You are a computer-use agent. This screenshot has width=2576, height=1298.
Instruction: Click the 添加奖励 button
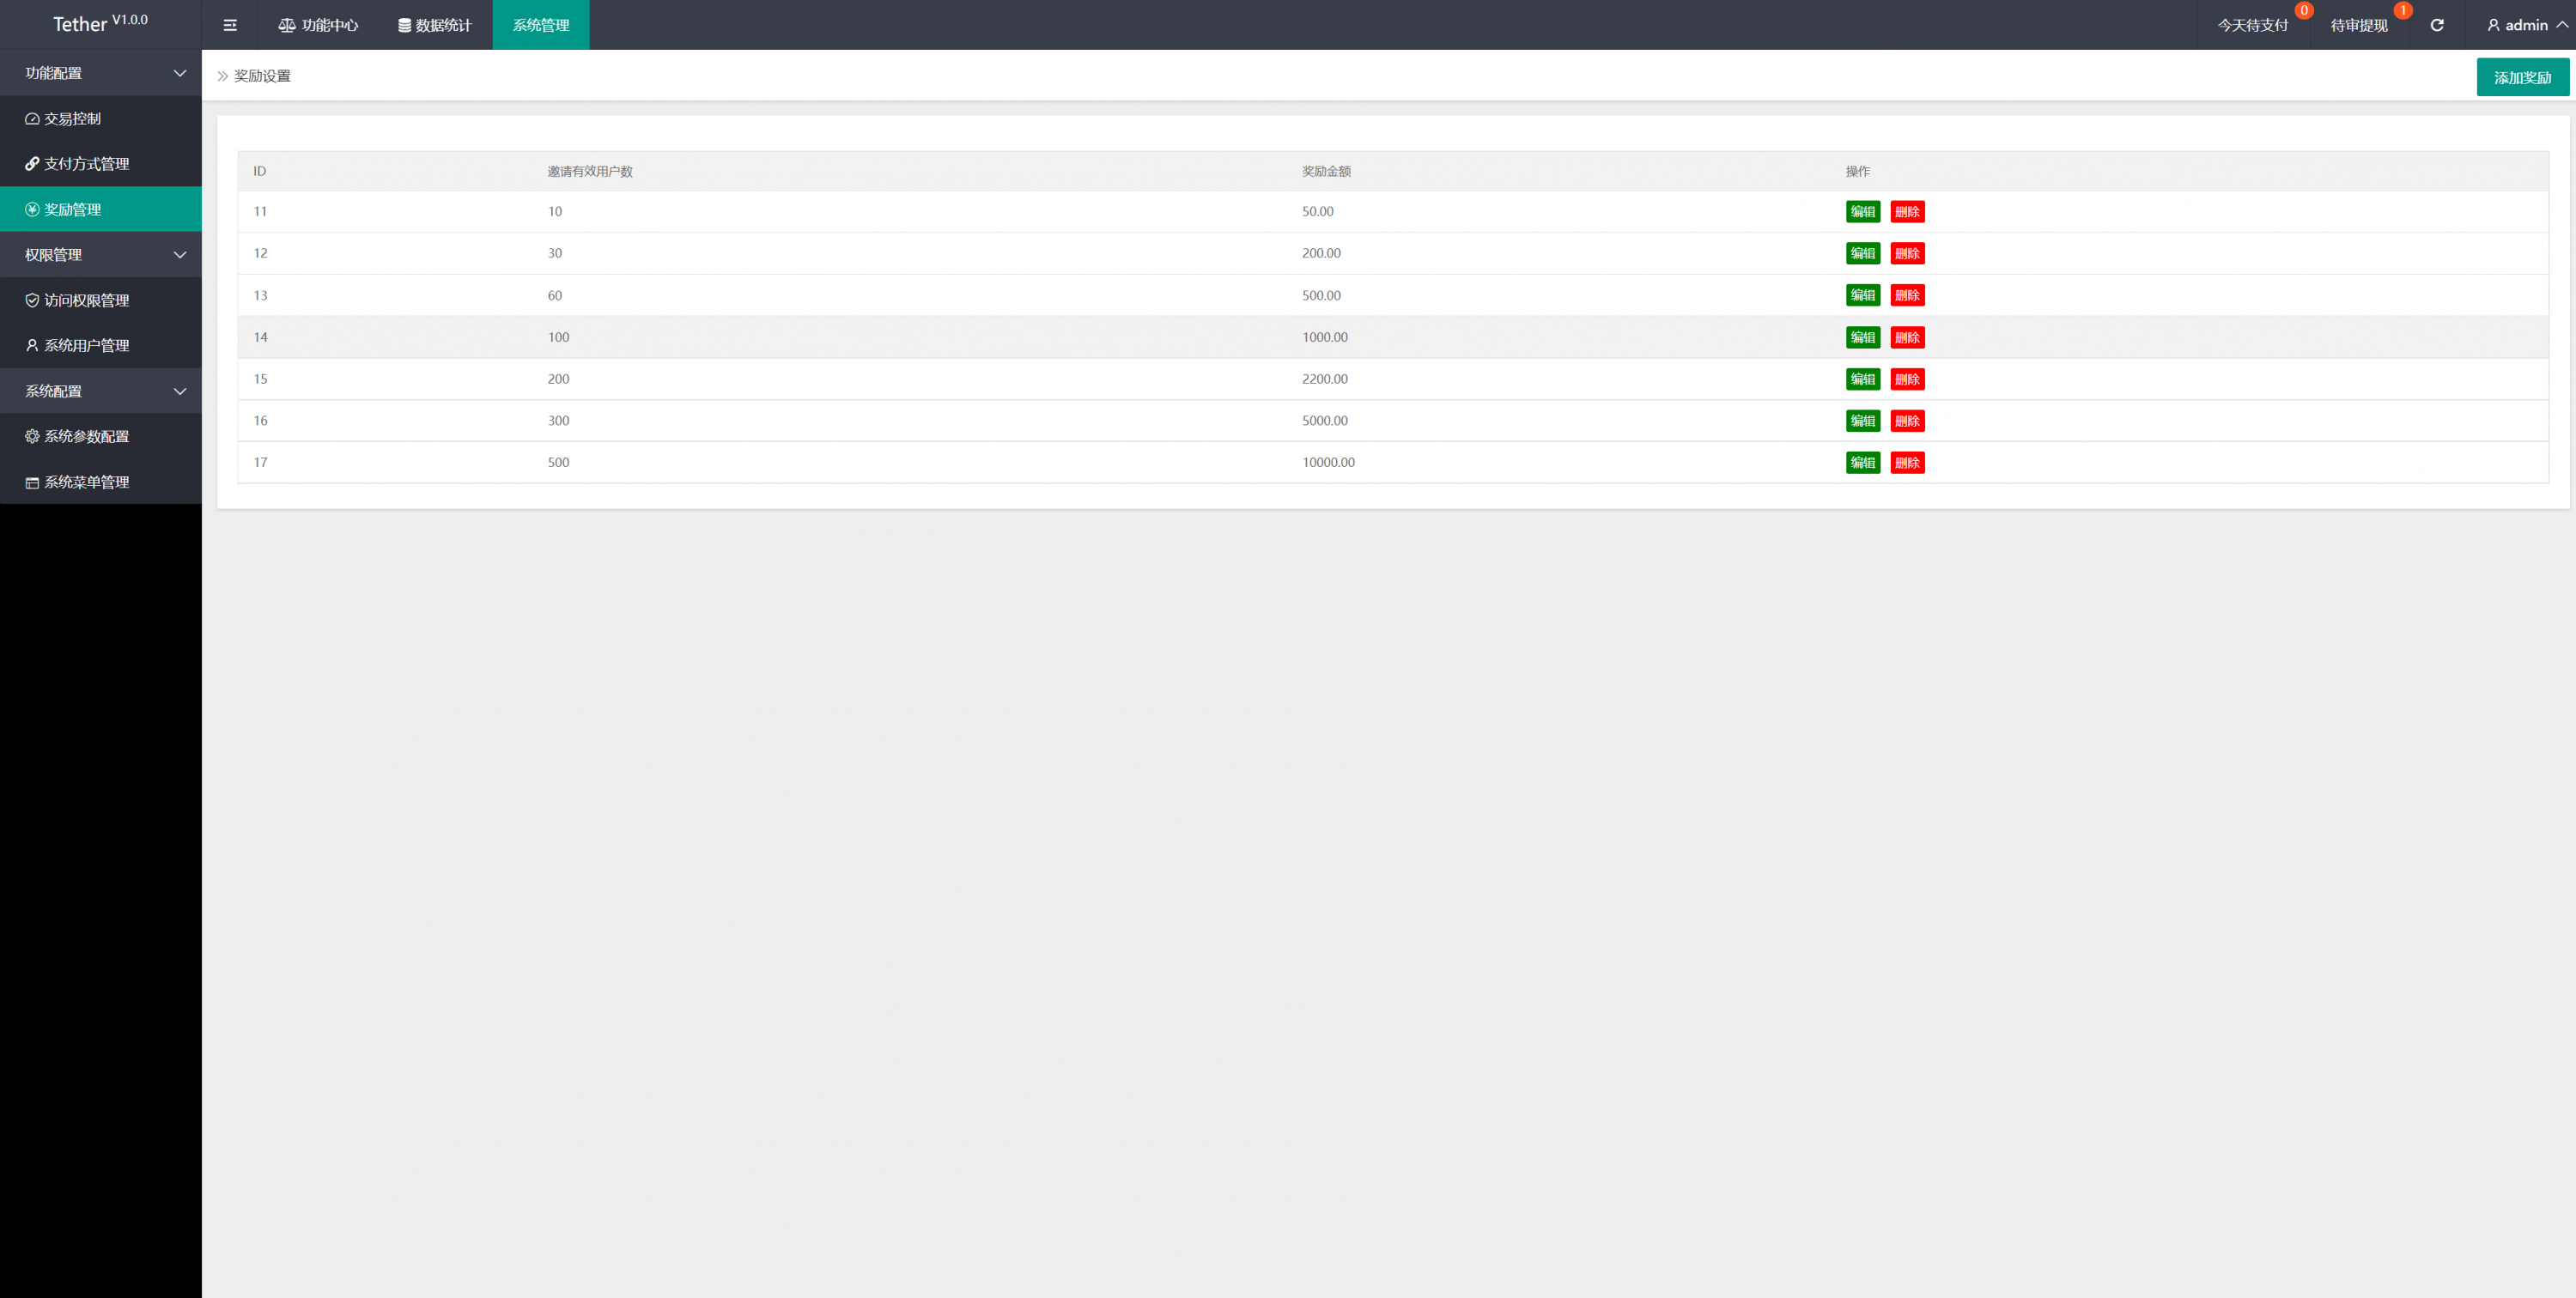click(2522, 77)
